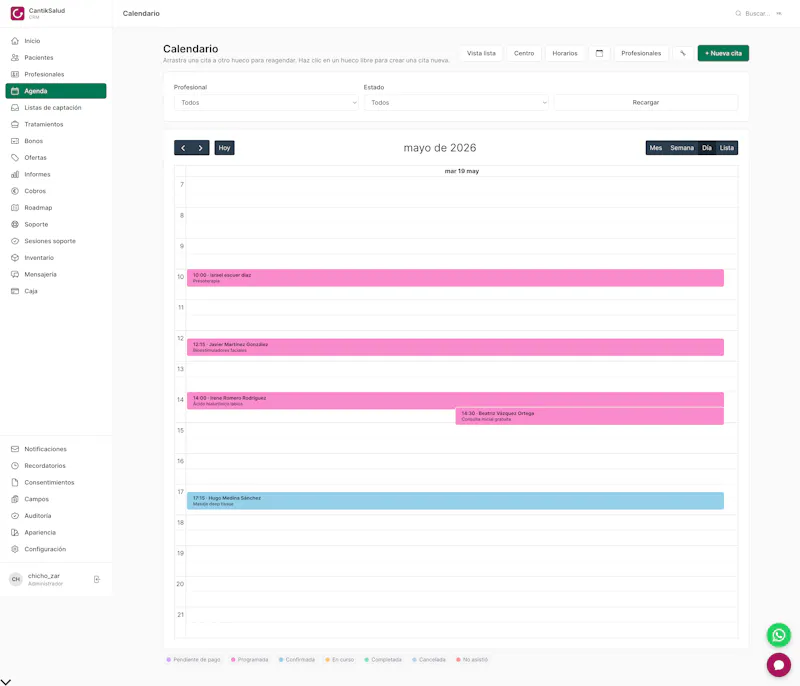800x686 pixels.
Task: Open Ofertas tag icon
Action: (15, 158)
